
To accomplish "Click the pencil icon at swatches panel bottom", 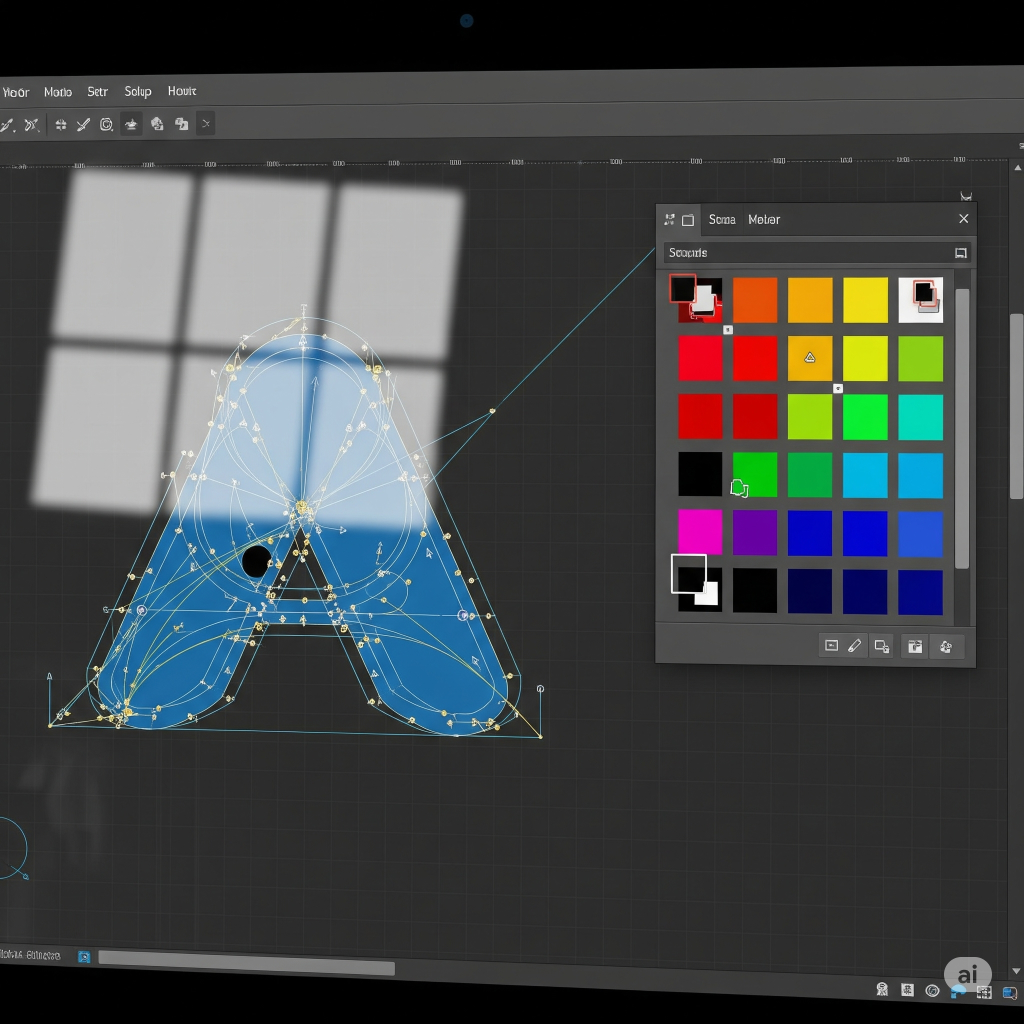I will point(855,646).
